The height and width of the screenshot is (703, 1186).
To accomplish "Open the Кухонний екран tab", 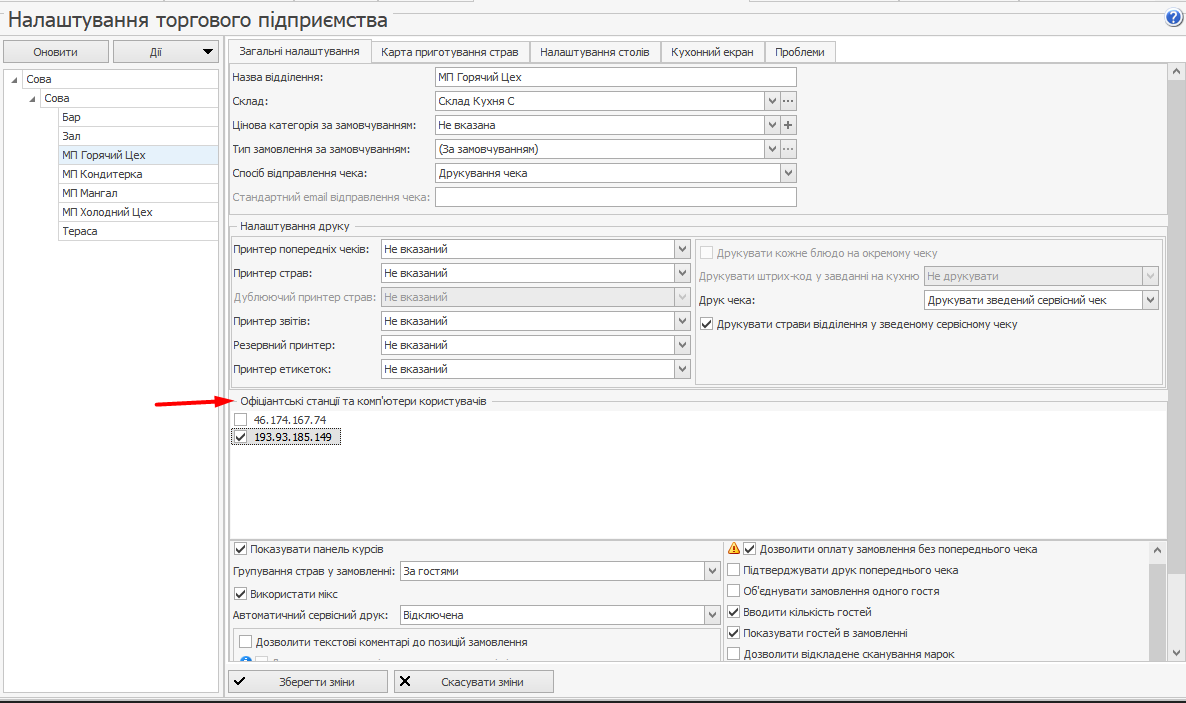I will point(712,52).
